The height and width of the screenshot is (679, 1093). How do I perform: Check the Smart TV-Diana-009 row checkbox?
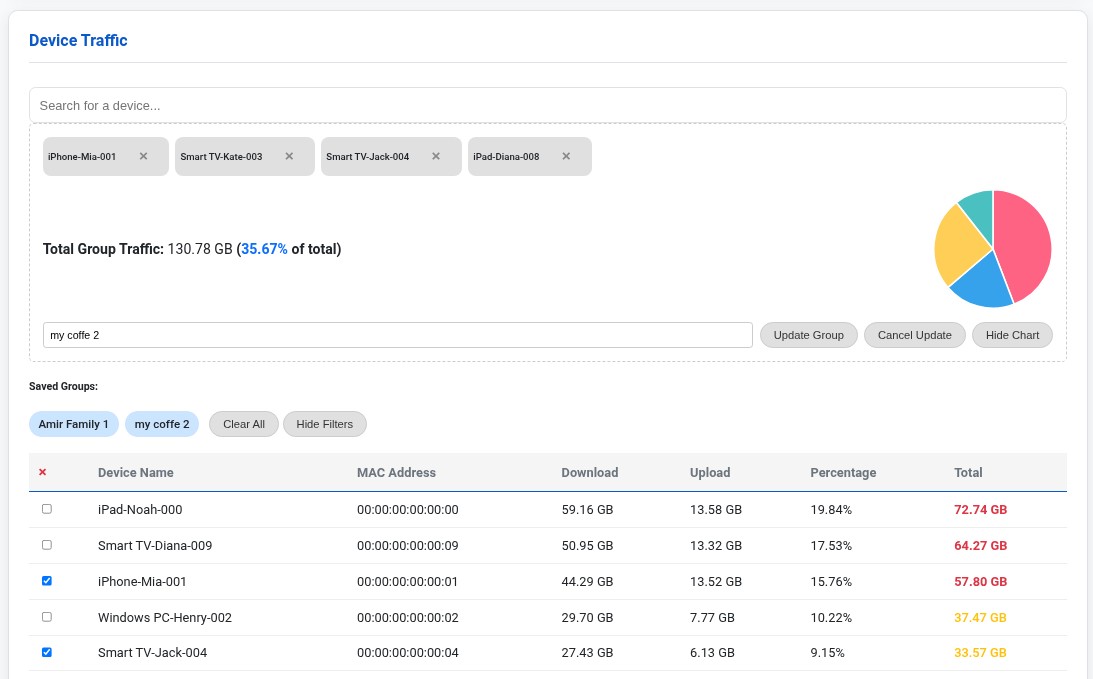(x=47, y=545)
